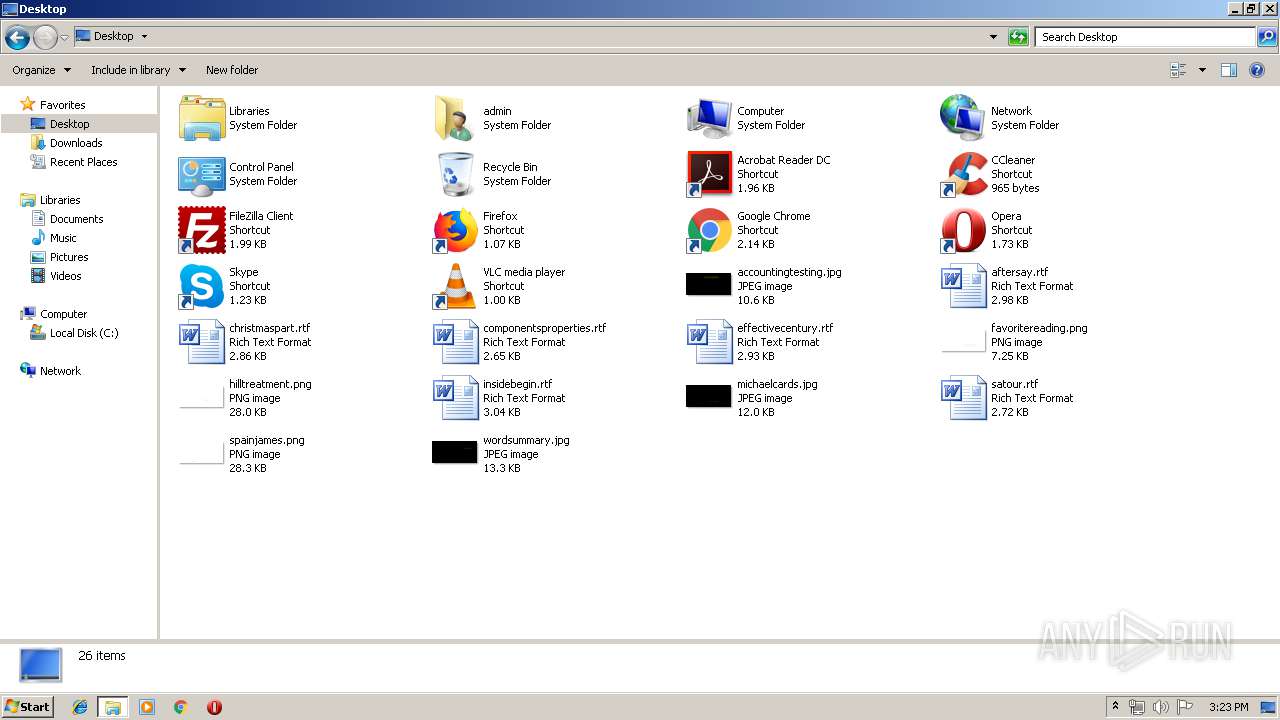Select Computer in the navigation pane
The height and width of the screenshot is (720, 1280).
[x=54, y=314]
